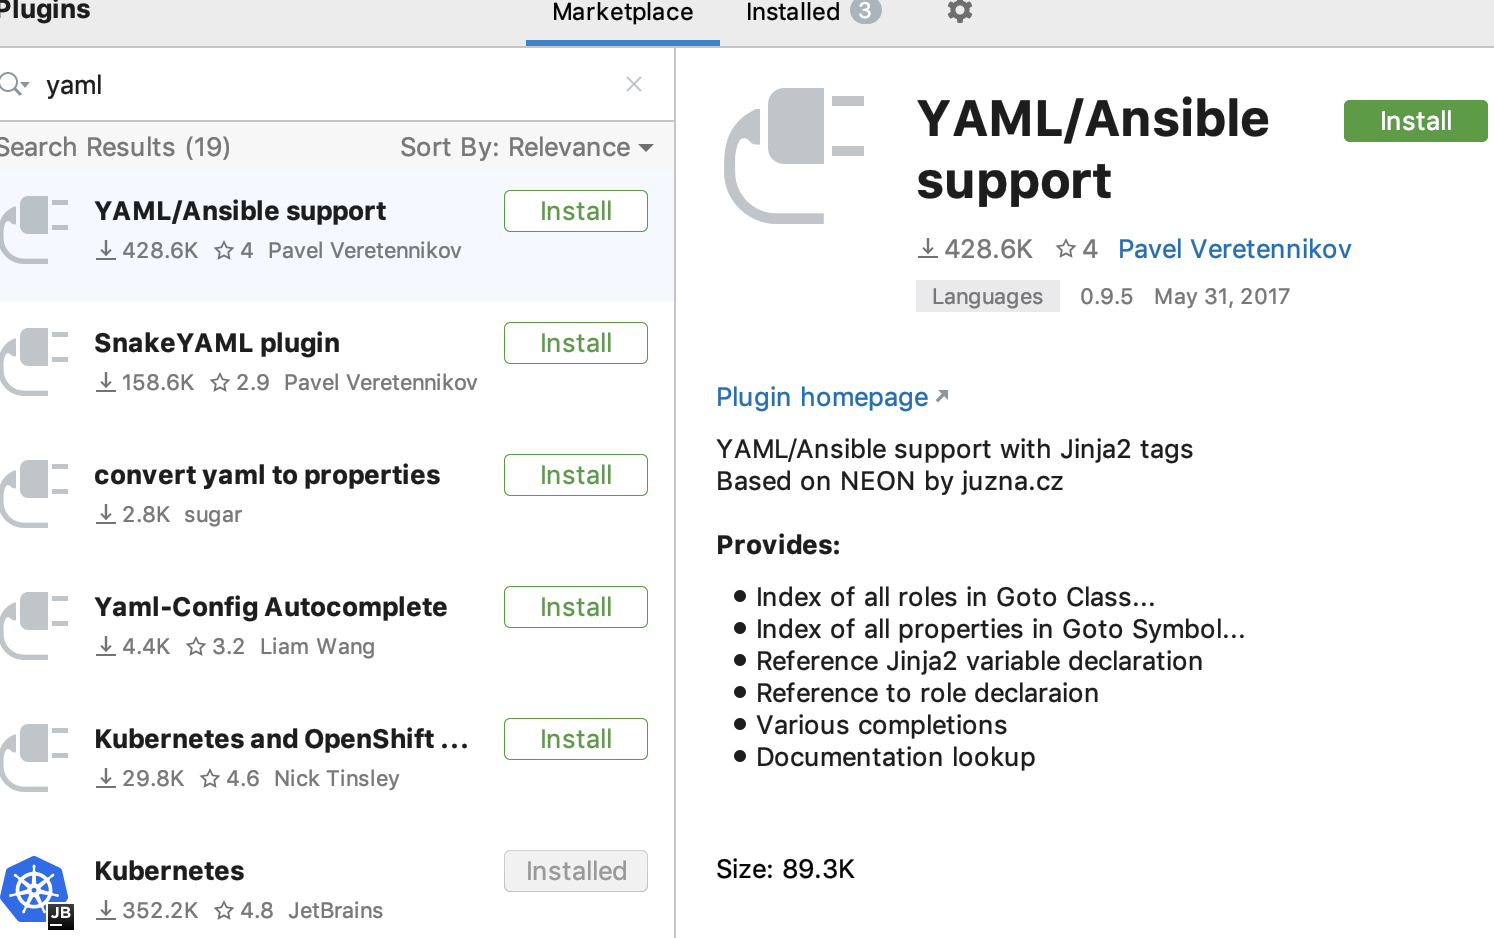Select the Marketplace tab

tap(622, 13)
